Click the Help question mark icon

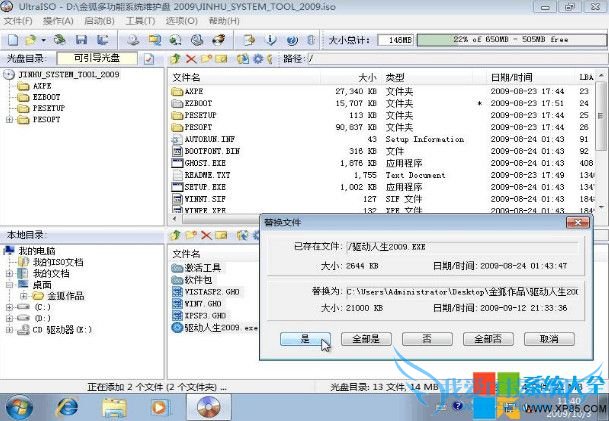point(292,40)
